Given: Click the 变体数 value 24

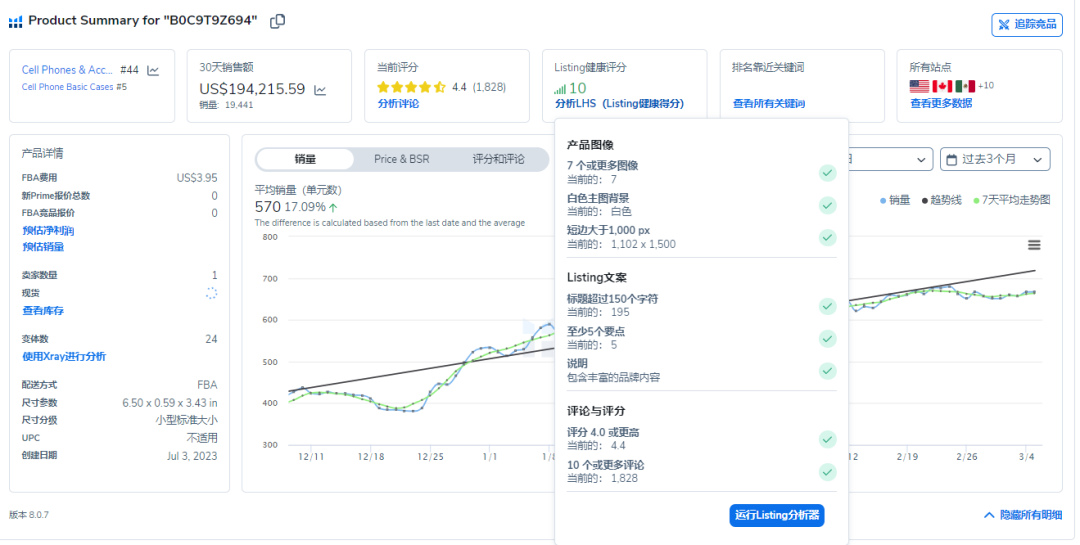Looking at the screenshot, I should click(x=211, y=339).
